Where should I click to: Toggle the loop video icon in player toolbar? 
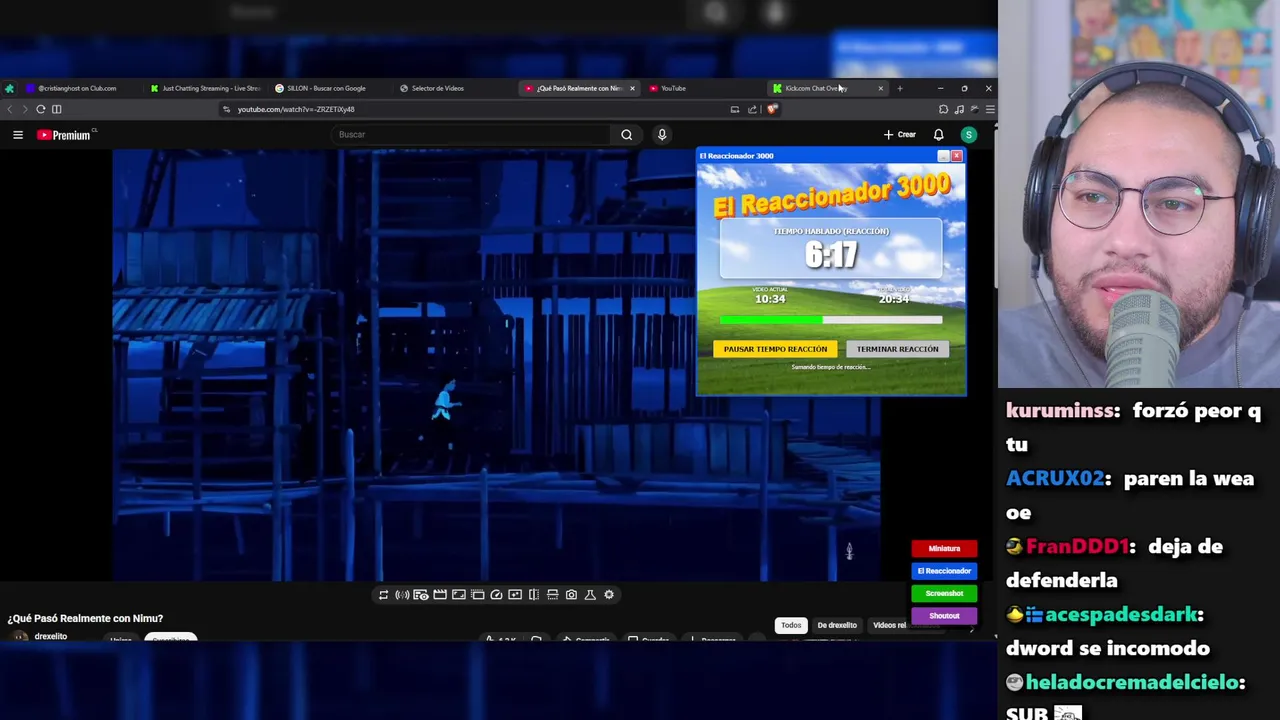coord(383,595)
